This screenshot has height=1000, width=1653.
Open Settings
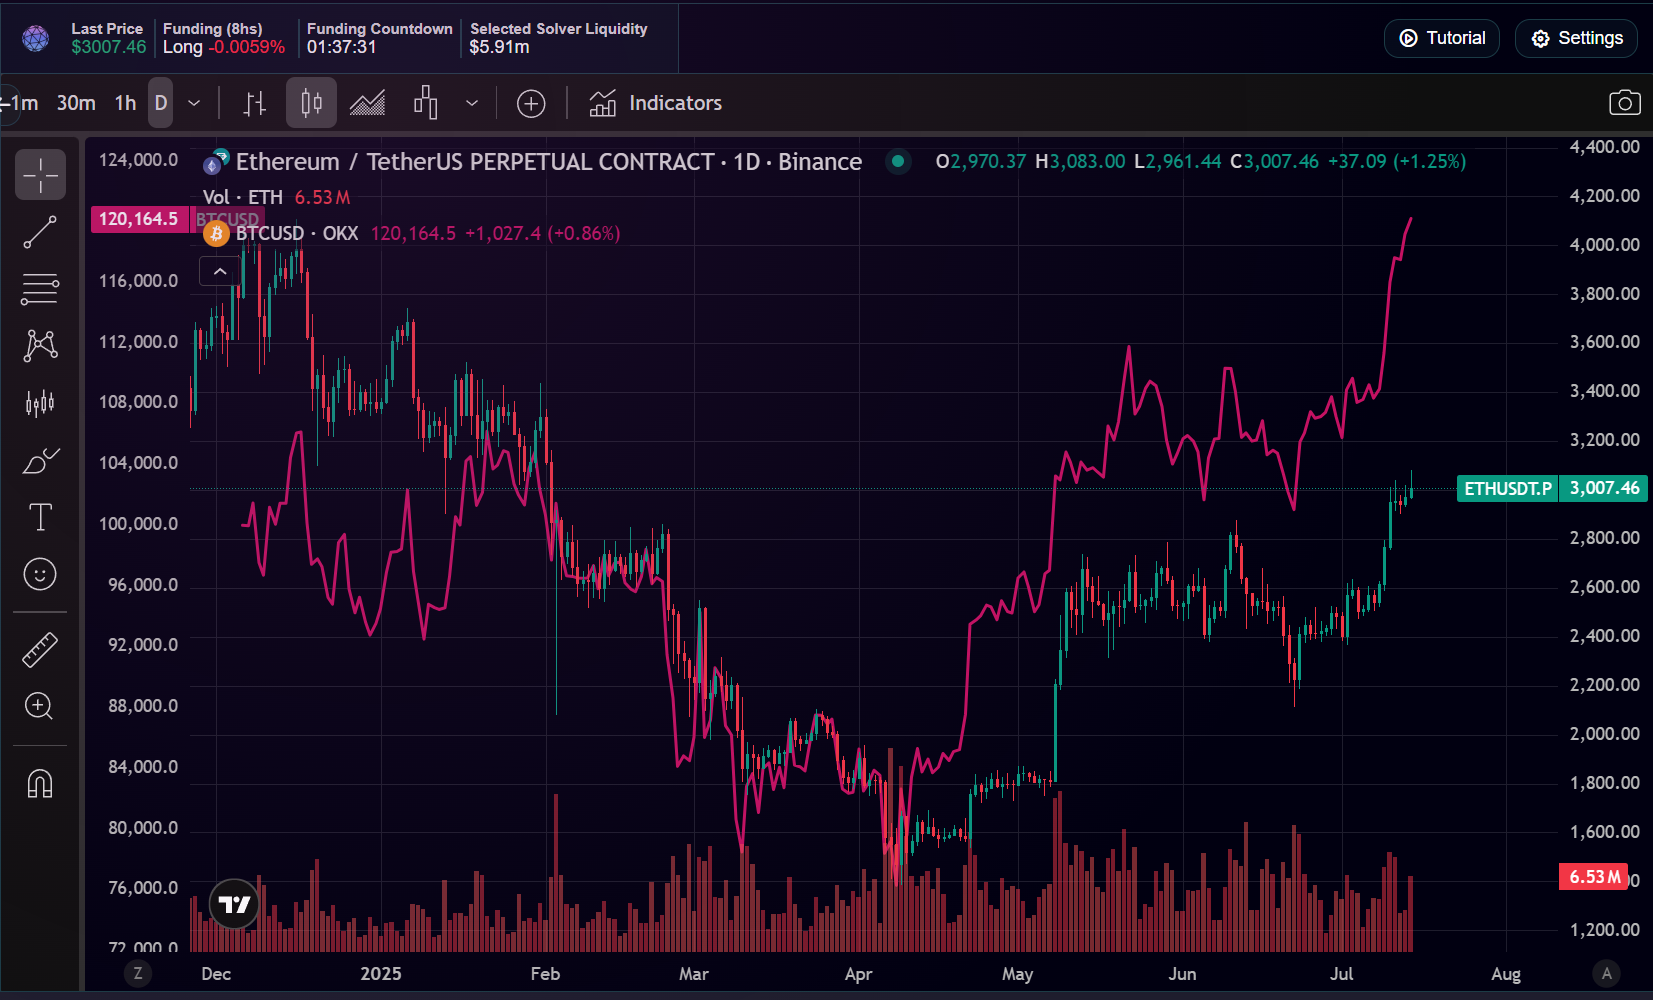coord(1576,38)
